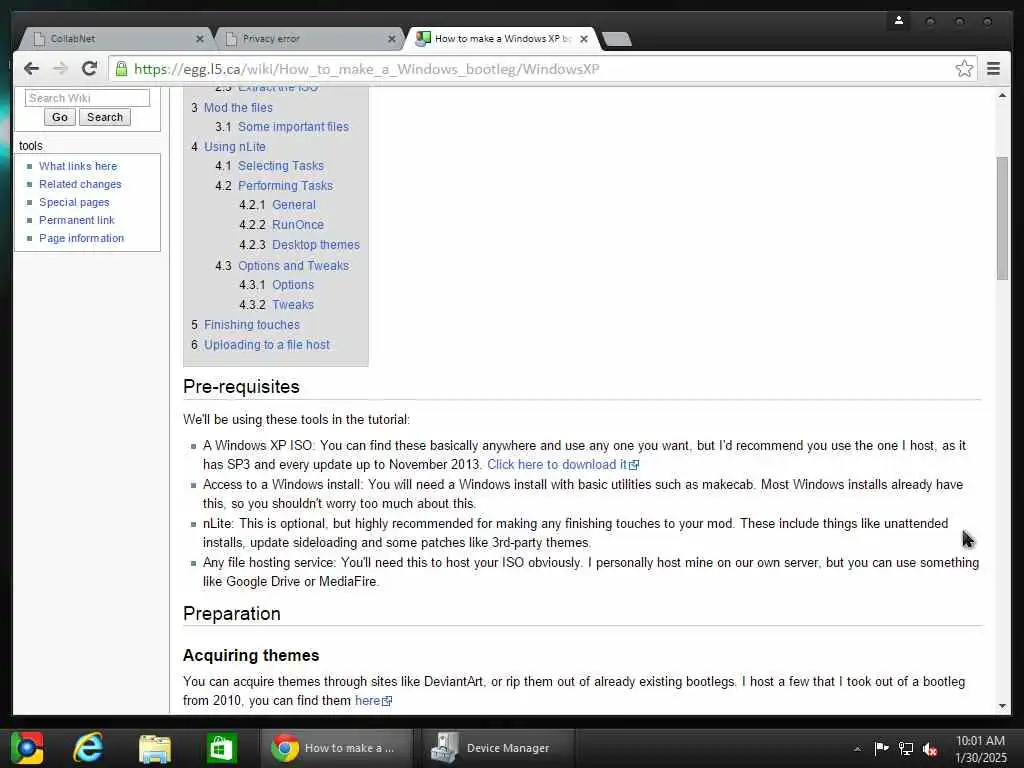Viewport: 1024px width, 768px height.
Task: Close the How to make a Windows XP tab
Action: [584, 39]
